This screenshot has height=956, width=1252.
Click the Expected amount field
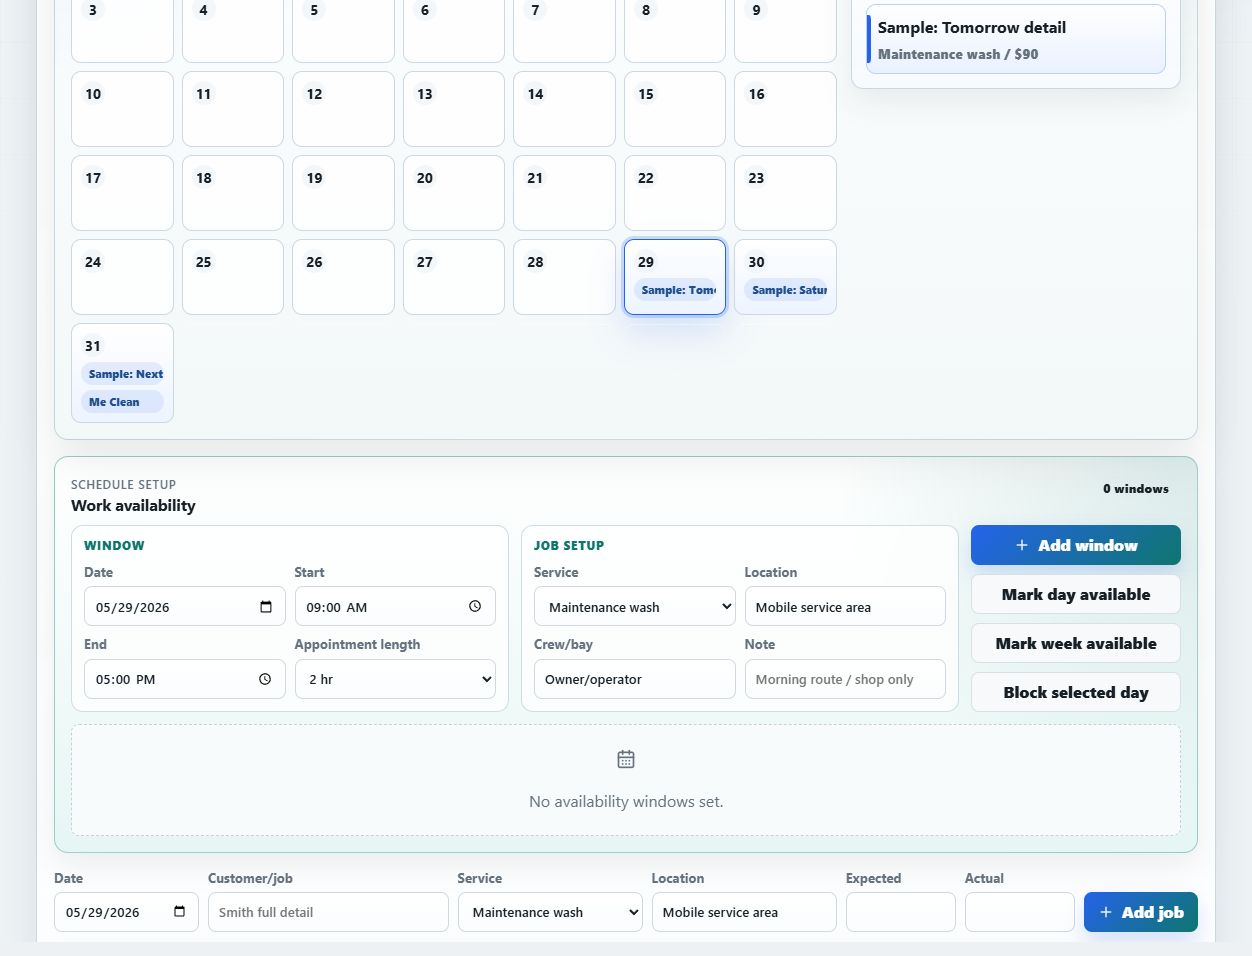(901, 912)
